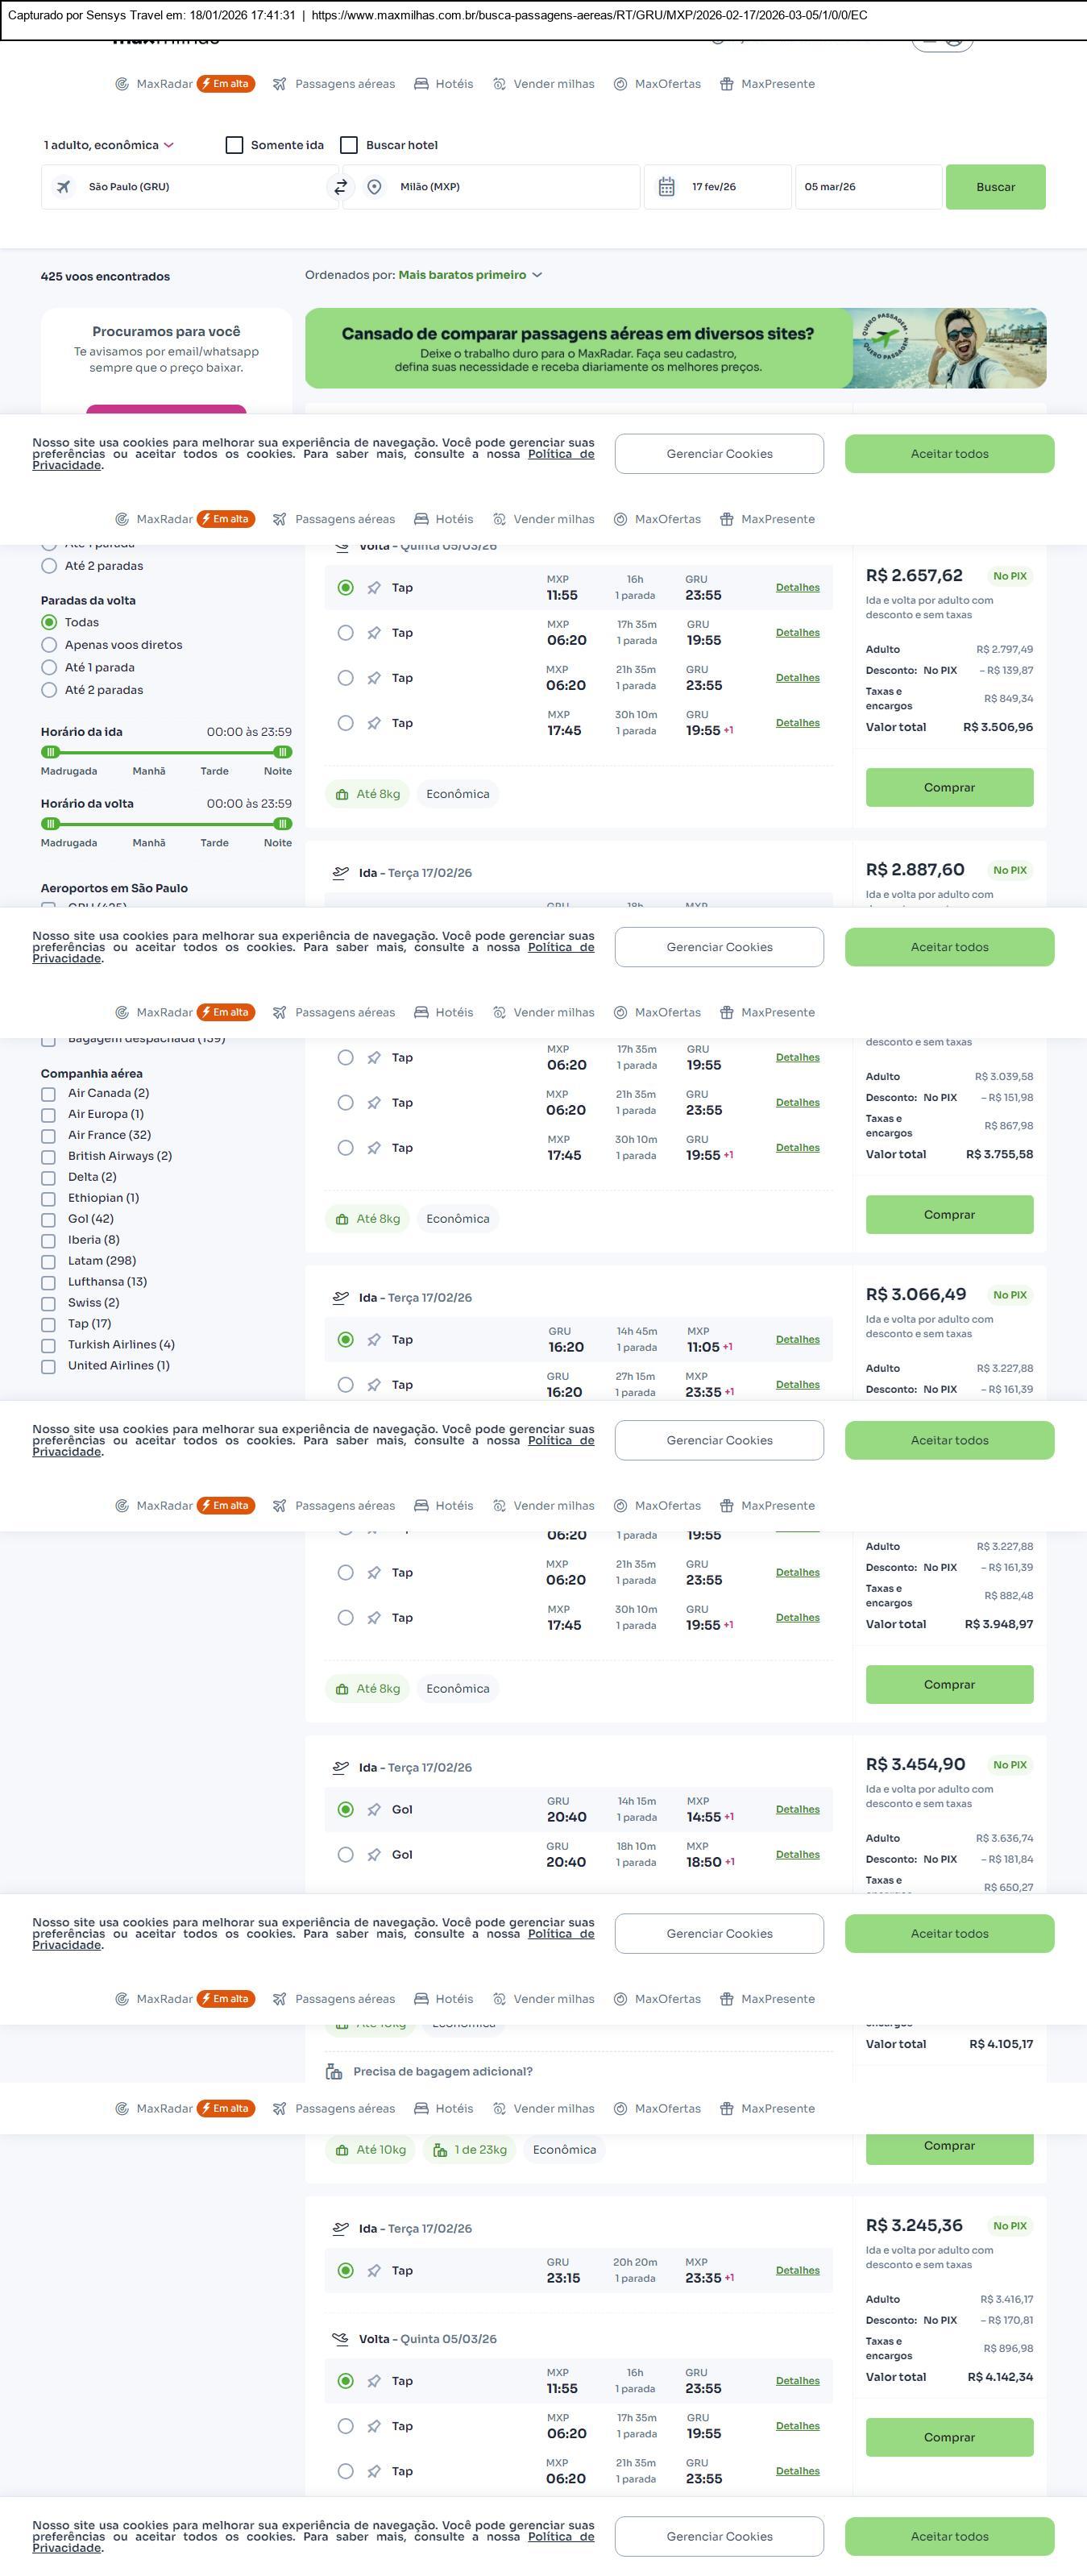Screen dimensions: 1087x2576
Task: Click the location pin icon next to Milão (MXP)
Action: tap(374, 187)
